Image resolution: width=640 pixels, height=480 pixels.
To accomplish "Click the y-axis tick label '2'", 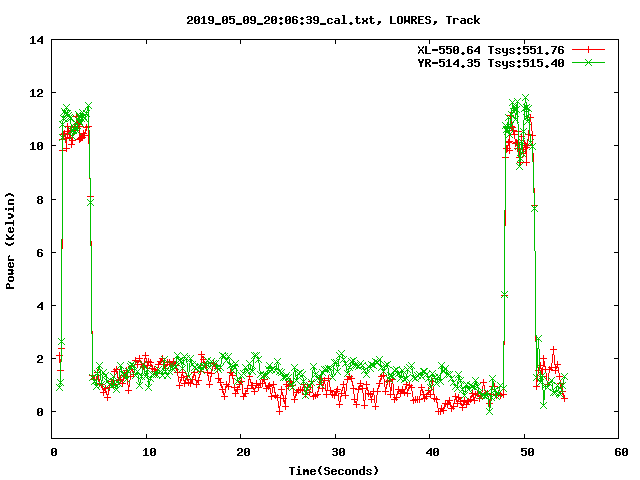I will [x=40, y=359].
